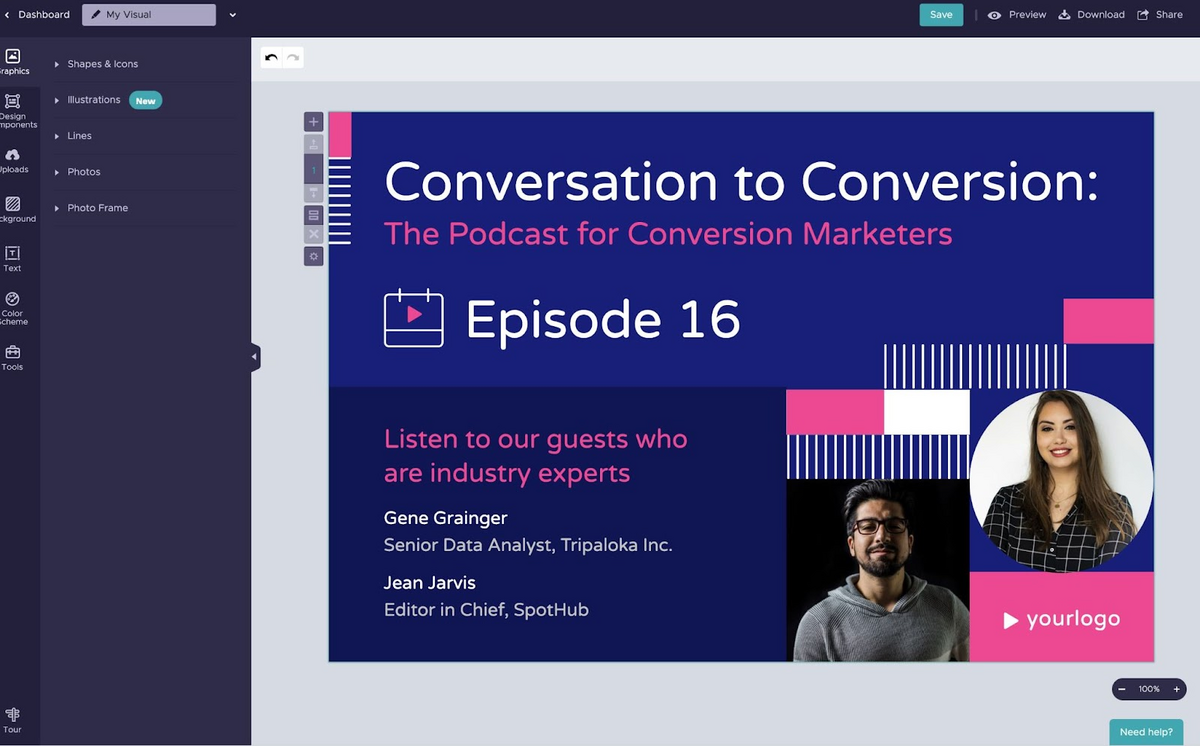Expand the Photo Frame section
This screenshot has height=746, width=1200.
[97, 208]
